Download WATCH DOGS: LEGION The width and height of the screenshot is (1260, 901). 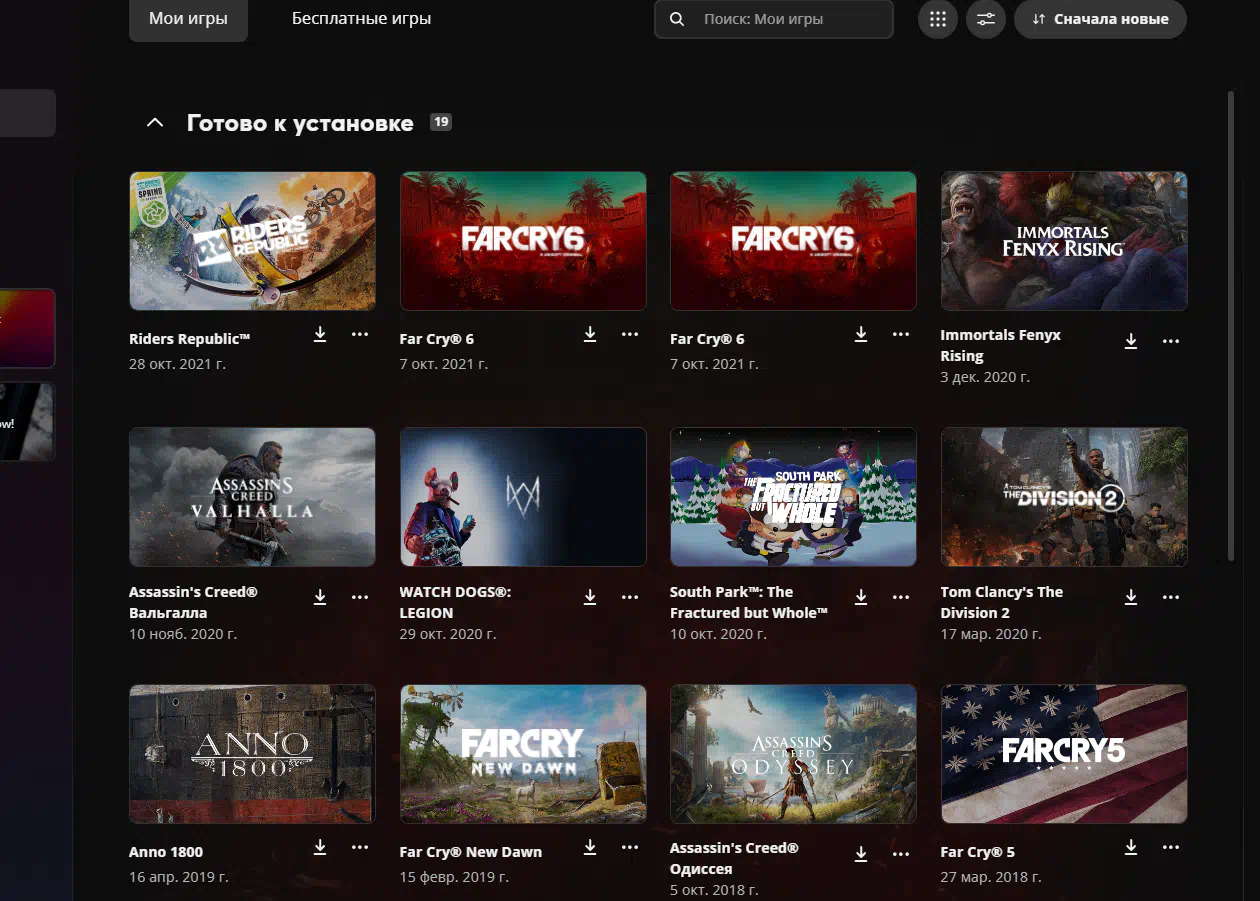point(590,597)
